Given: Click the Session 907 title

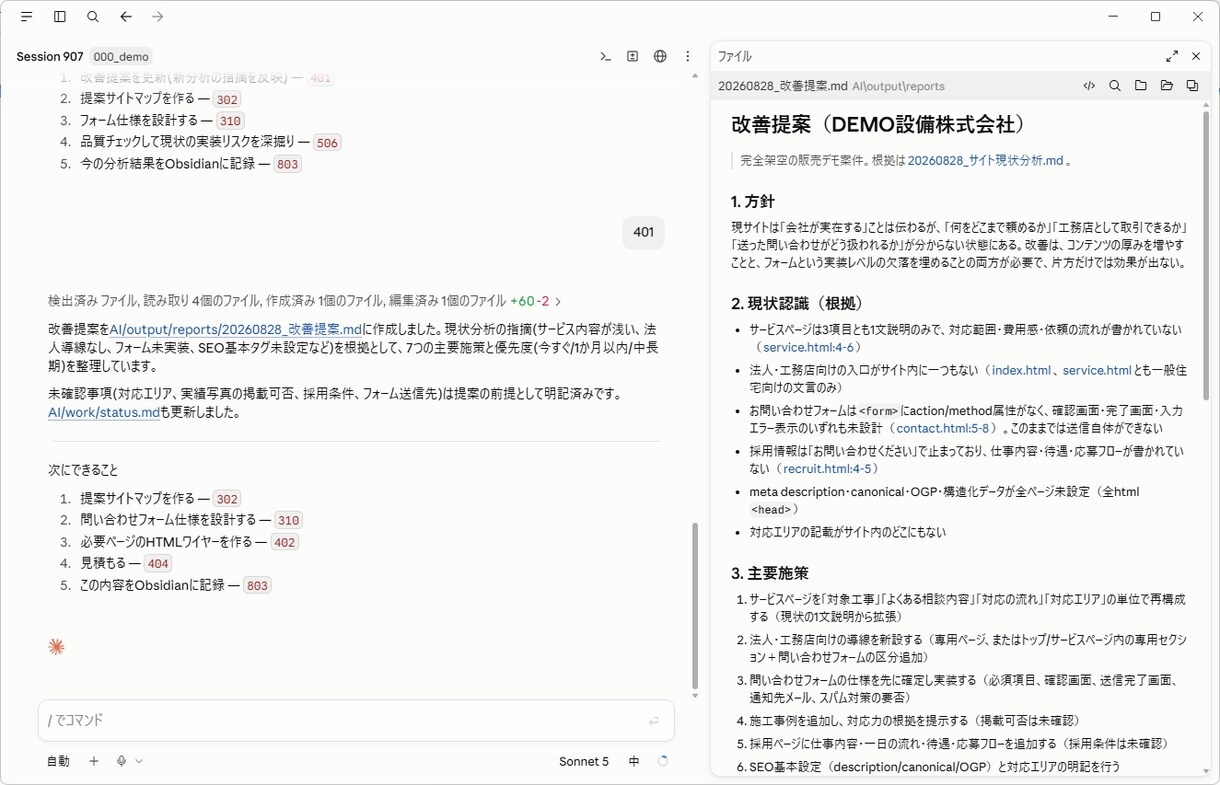Looking at the screenshot, I should pos(50,57).
